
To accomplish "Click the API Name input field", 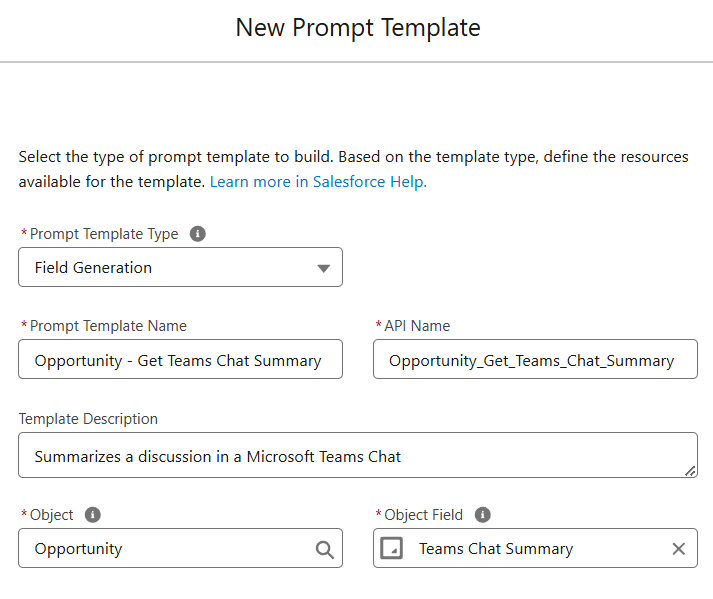I will (x=535, y=359).
